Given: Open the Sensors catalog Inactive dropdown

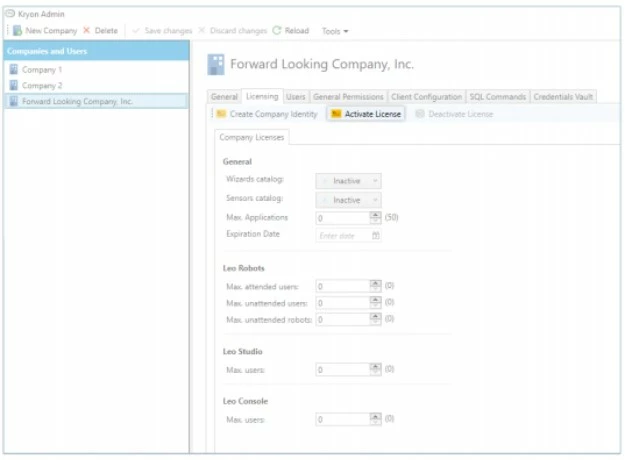Looking at the screenshot, I should tap(348, 200).
